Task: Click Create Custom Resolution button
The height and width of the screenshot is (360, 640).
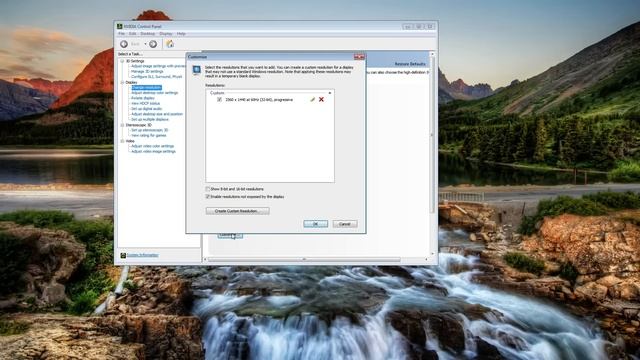Action: [x=238, y=211]
